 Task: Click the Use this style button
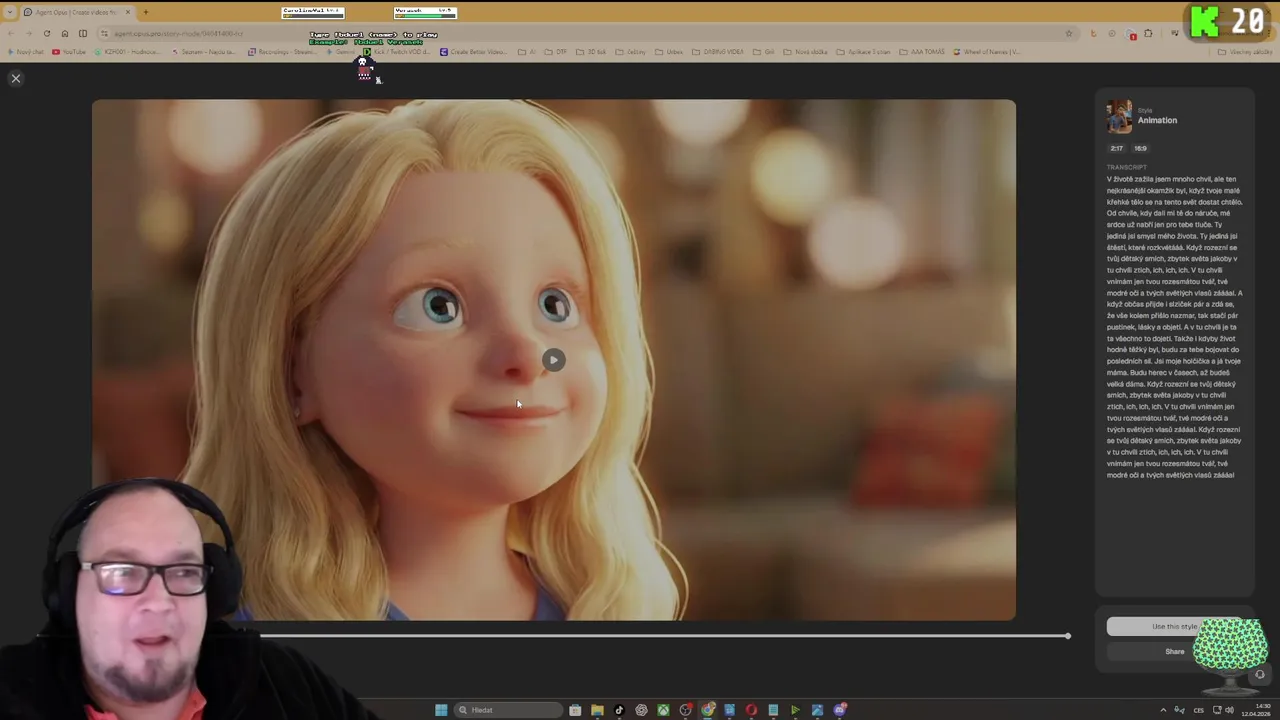pos(1174,627)
